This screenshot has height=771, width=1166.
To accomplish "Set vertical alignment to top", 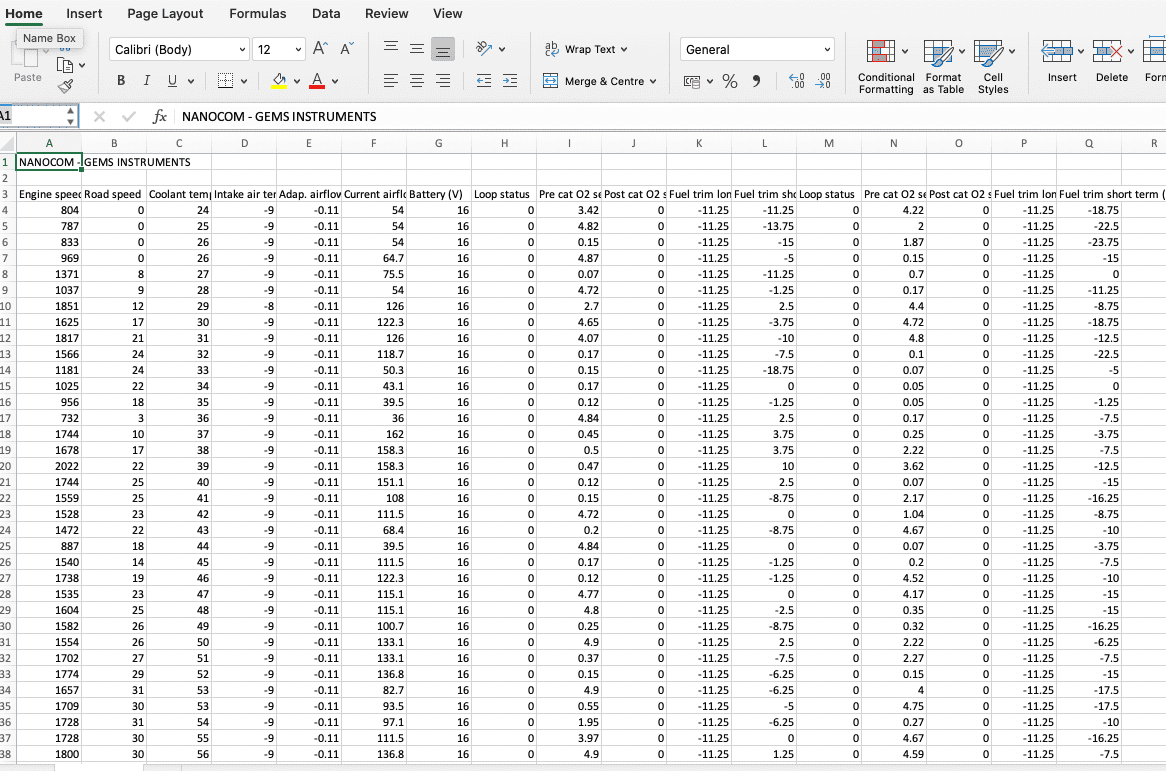I will (390, 49).
